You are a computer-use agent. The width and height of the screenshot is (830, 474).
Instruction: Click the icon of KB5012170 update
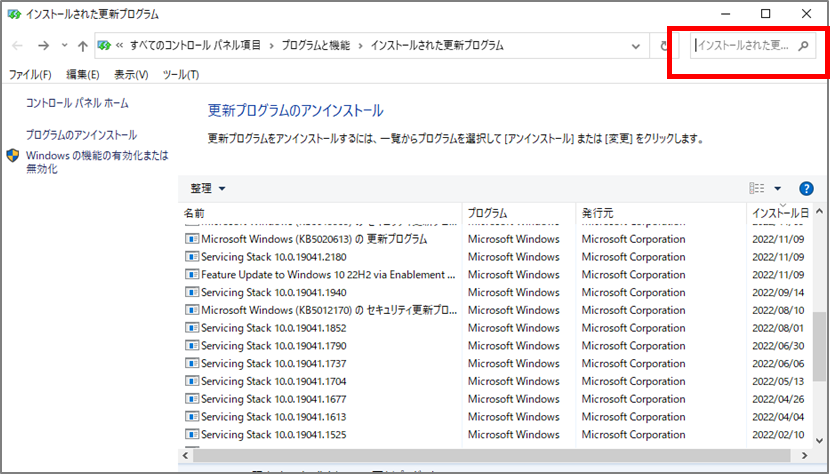(x=192, y=310)
